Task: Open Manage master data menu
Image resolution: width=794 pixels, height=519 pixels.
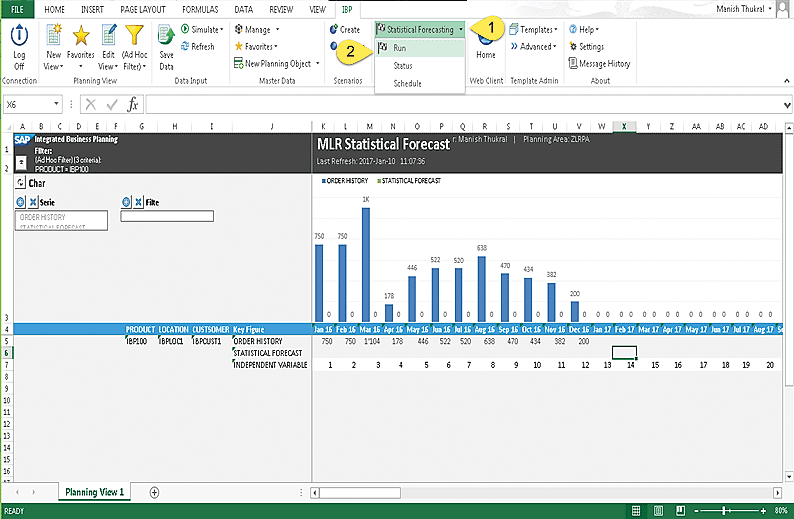Action: [x=257, y=29]
